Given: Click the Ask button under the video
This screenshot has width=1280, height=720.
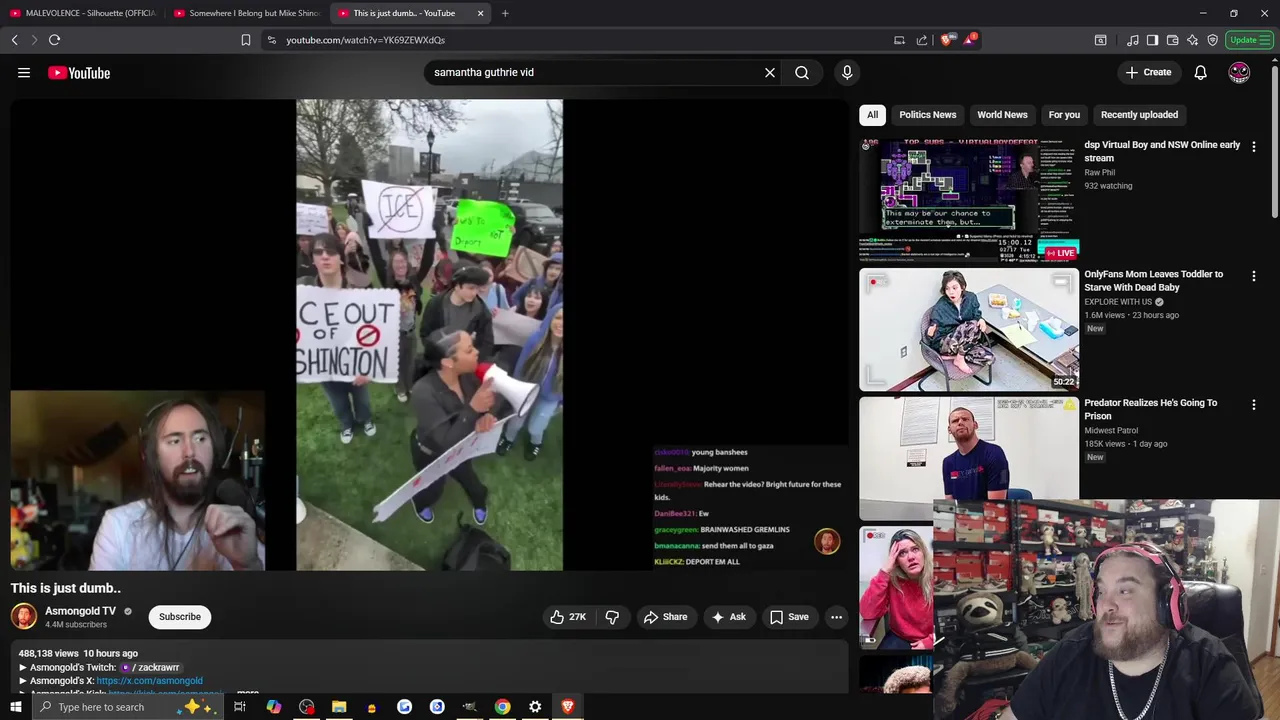Looking at the screenshot, I should click(728, 617).
